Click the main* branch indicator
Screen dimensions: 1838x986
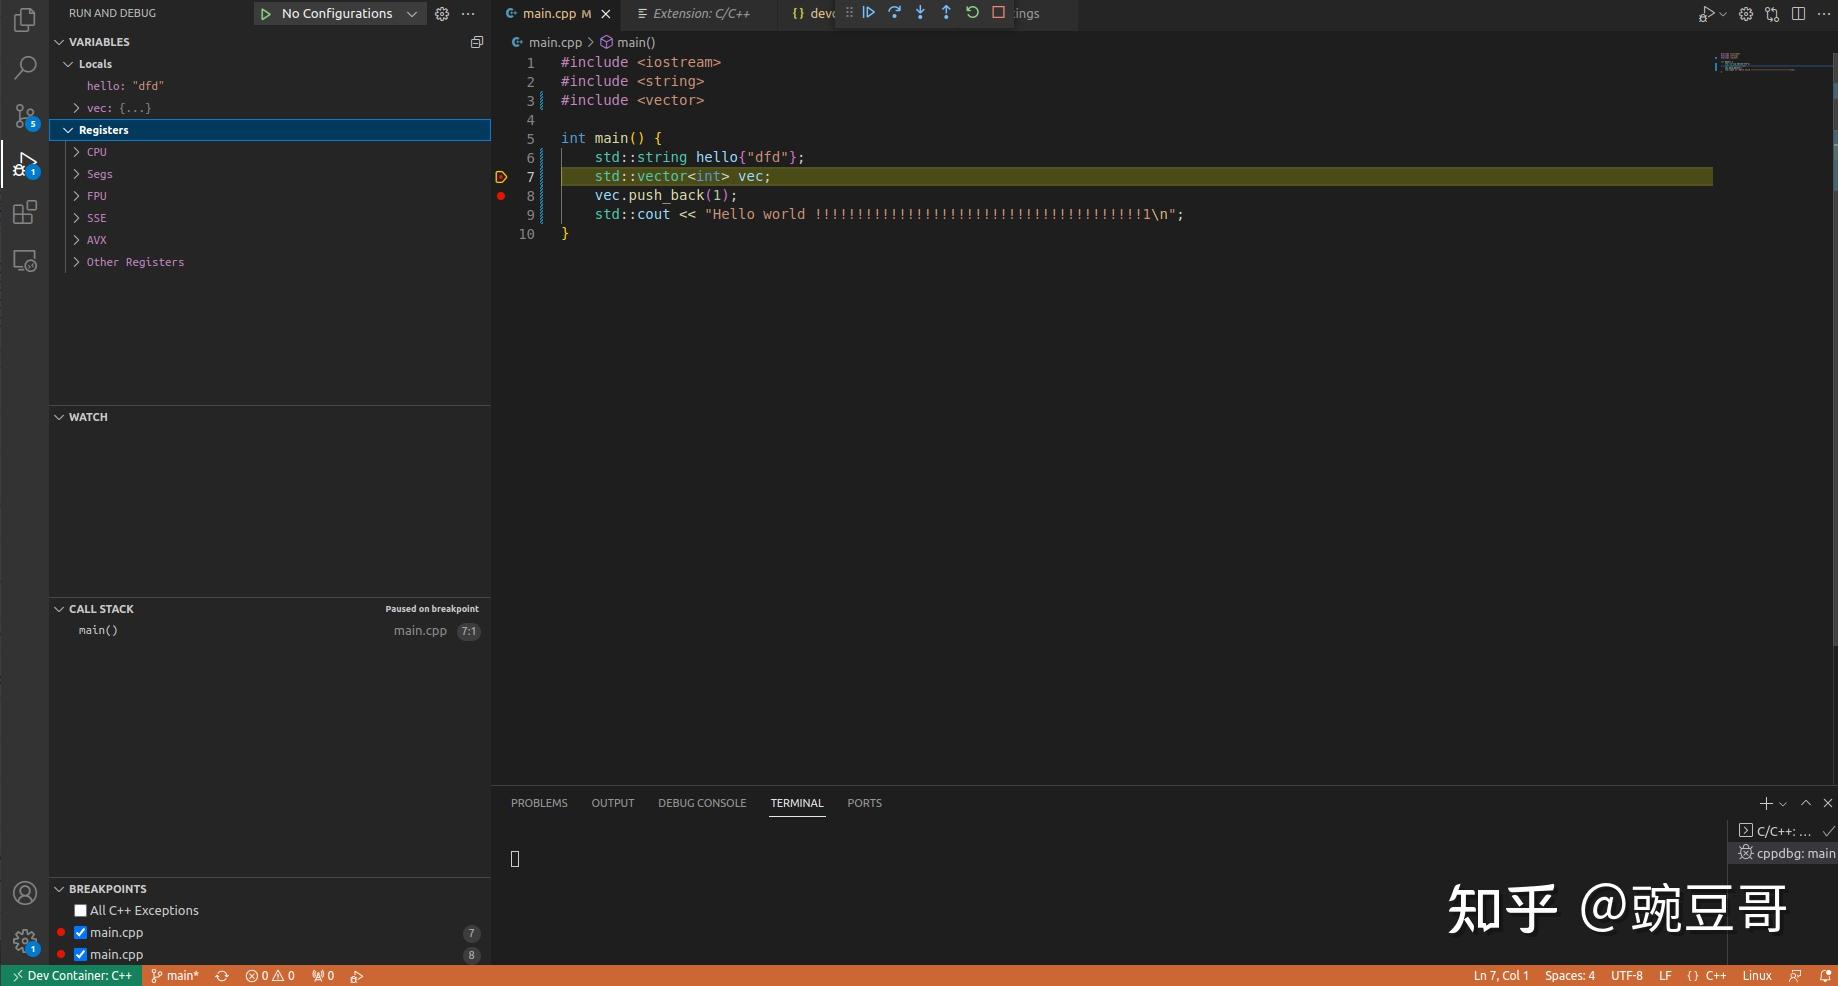pyautogui.click(x=175, y=975)
